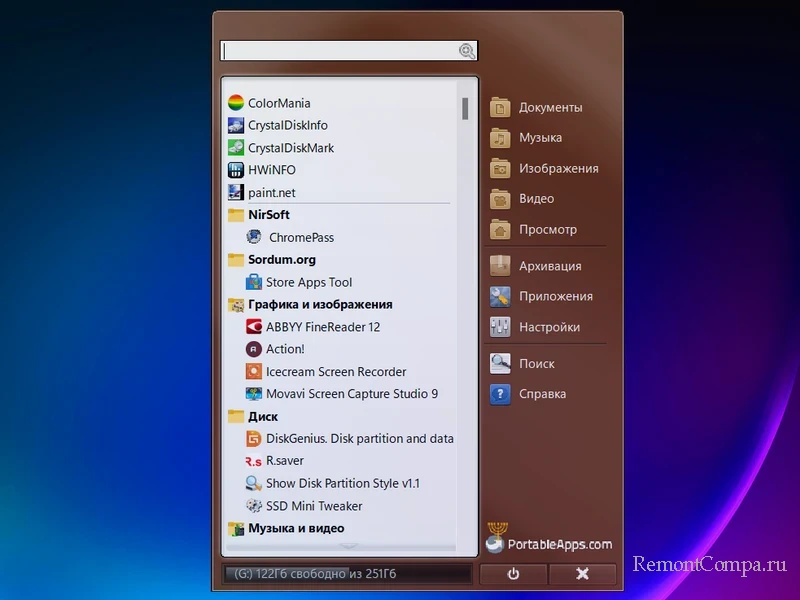
Task: Collapse the NirSoft folder category
Action: (268, 215)
